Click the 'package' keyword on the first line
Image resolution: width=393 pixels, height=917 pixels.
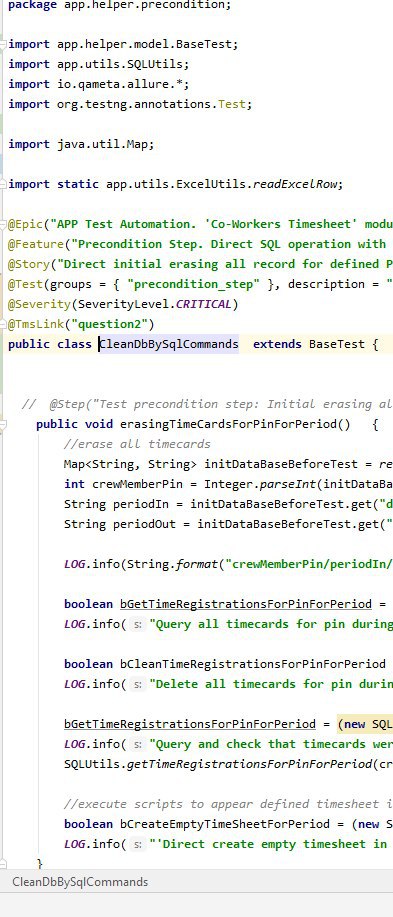(x=32, y=5)
